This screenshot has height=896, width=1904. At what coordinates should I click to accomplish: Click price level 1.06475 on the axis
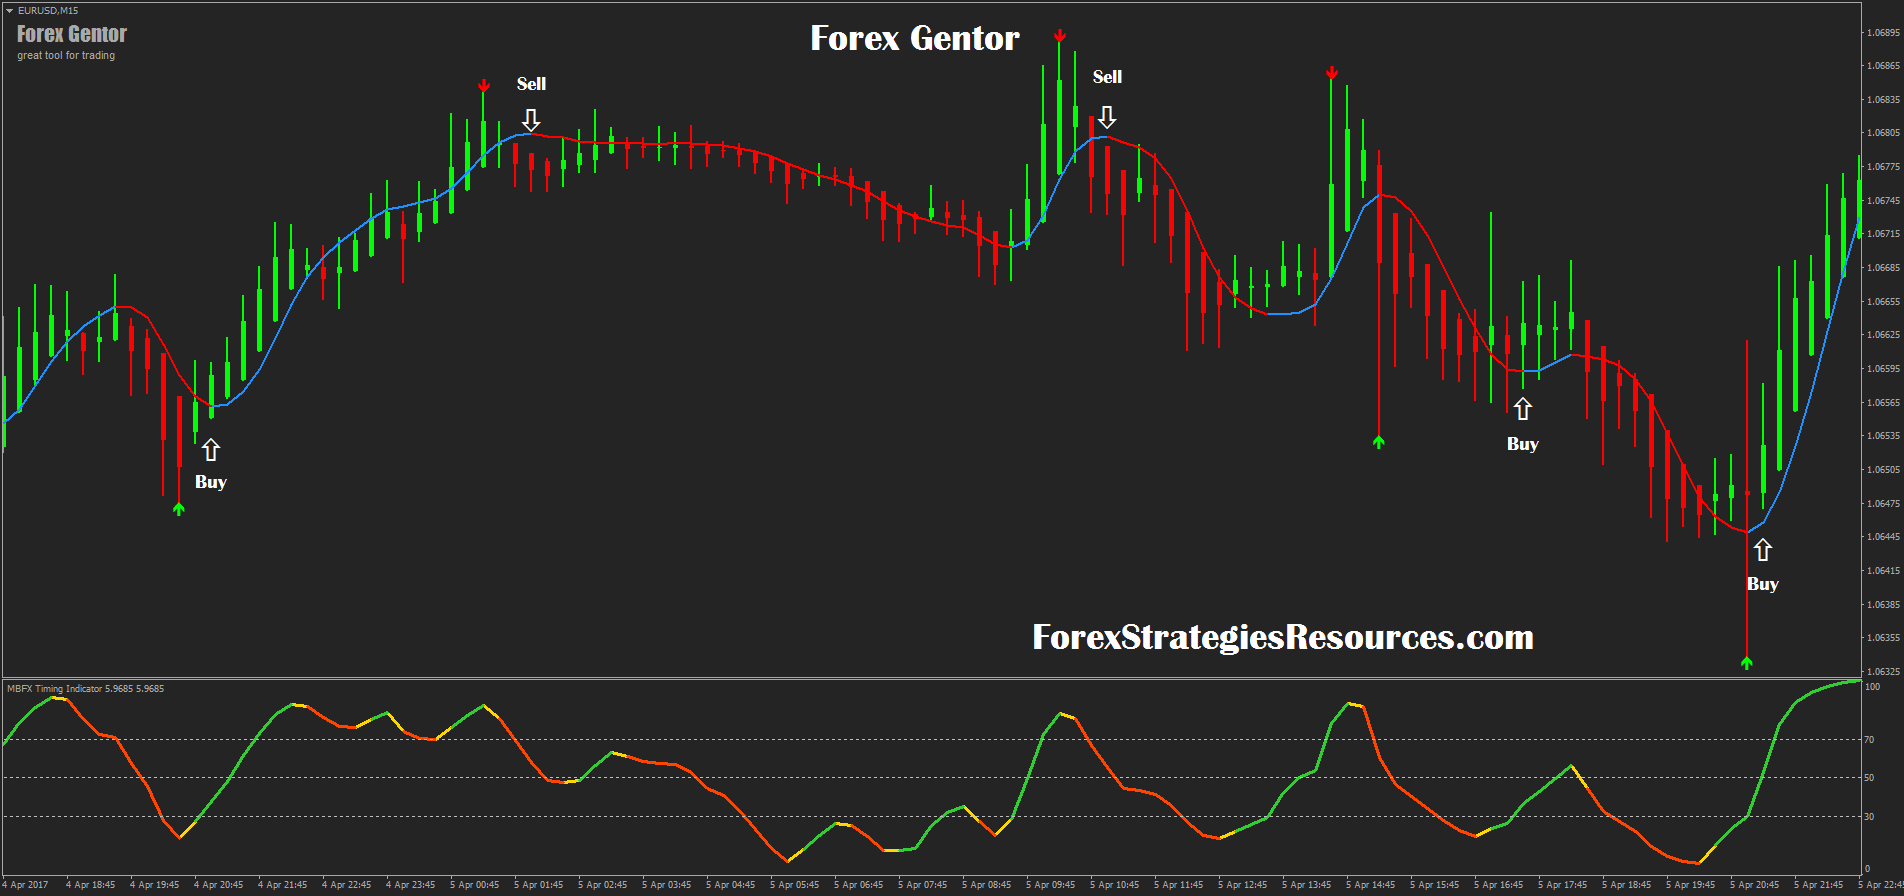coord(1883,504)
